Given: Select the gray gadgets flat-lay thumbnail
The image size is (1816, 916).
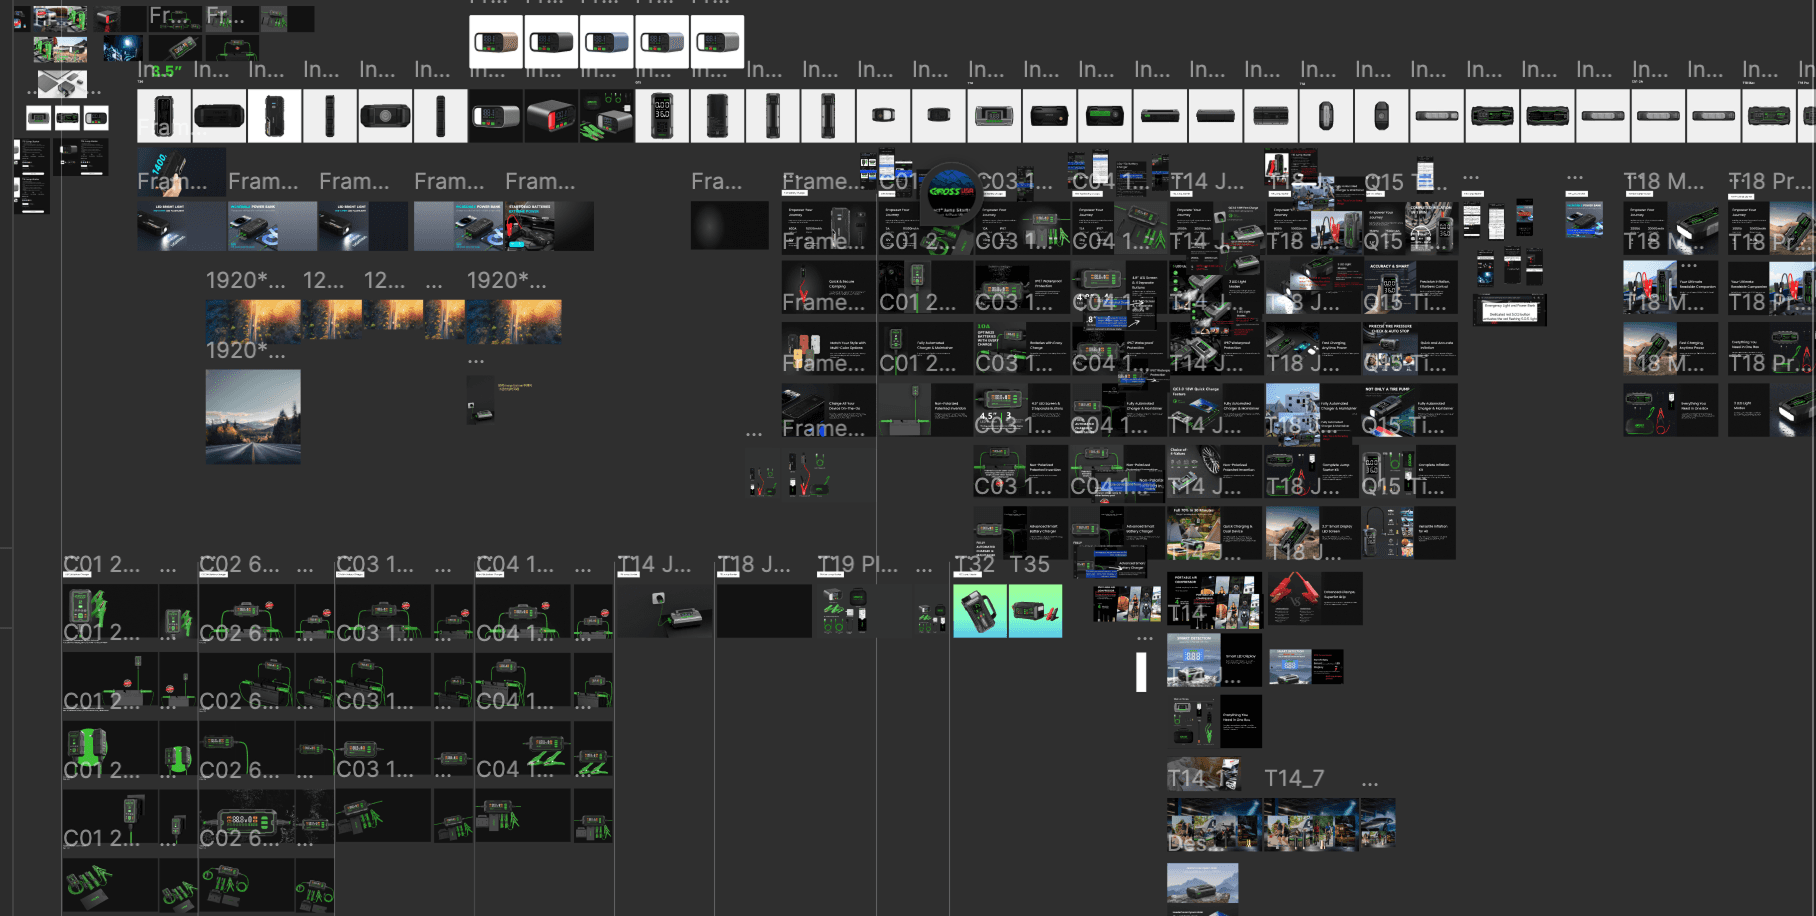Looking at the screenshot, I should [62, 83].
